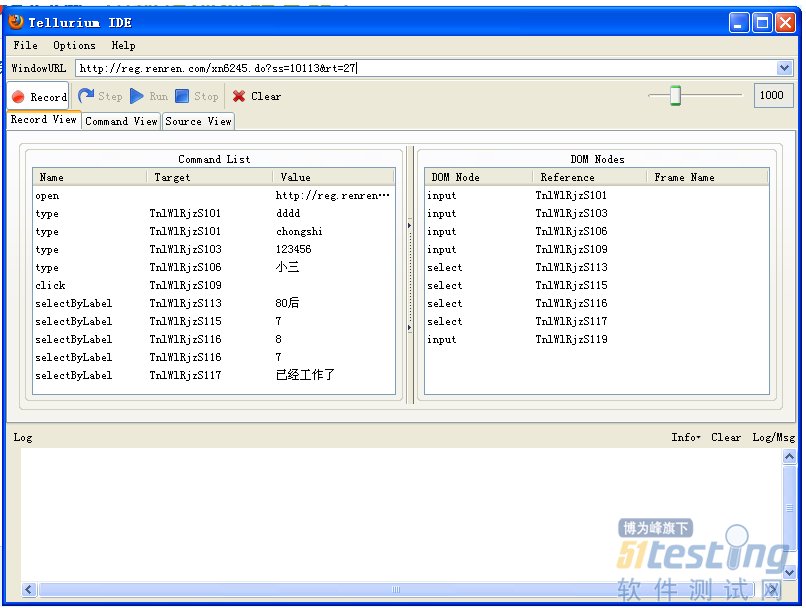This screenshot has width=806, height=608.
Task: Expand the WindowURL dropdown arrow
Action: 784,68
